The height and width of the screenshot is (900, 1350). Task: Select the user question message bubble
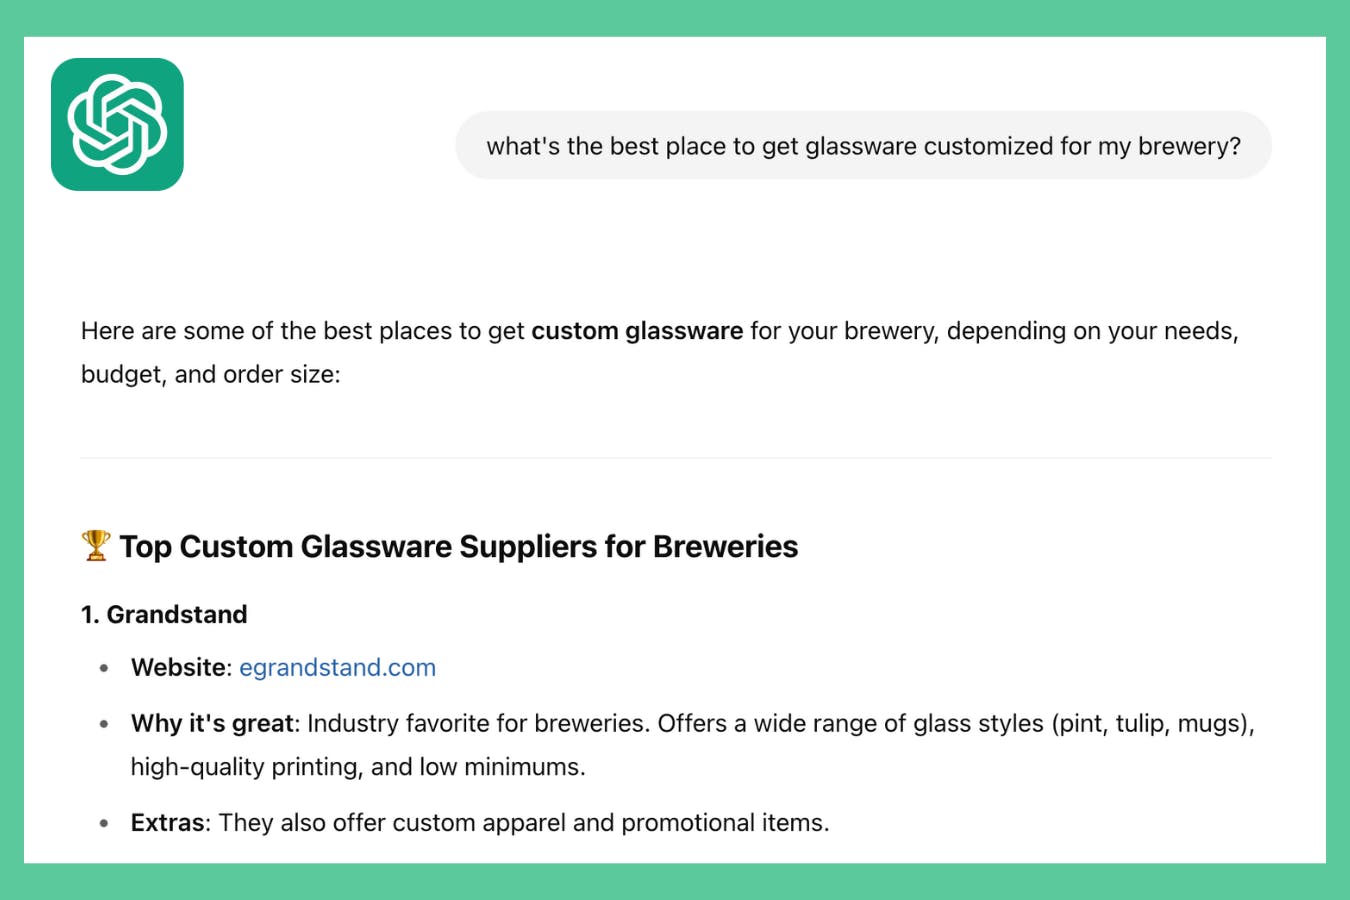pyautogui.click(x=863, y=145)
